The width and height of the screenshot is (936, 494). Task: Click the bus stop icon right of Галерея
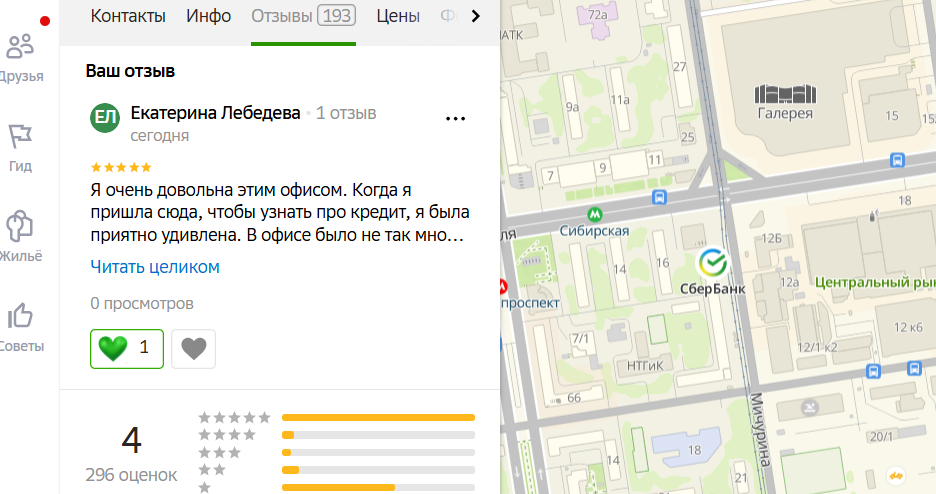[x=897, y=160]
